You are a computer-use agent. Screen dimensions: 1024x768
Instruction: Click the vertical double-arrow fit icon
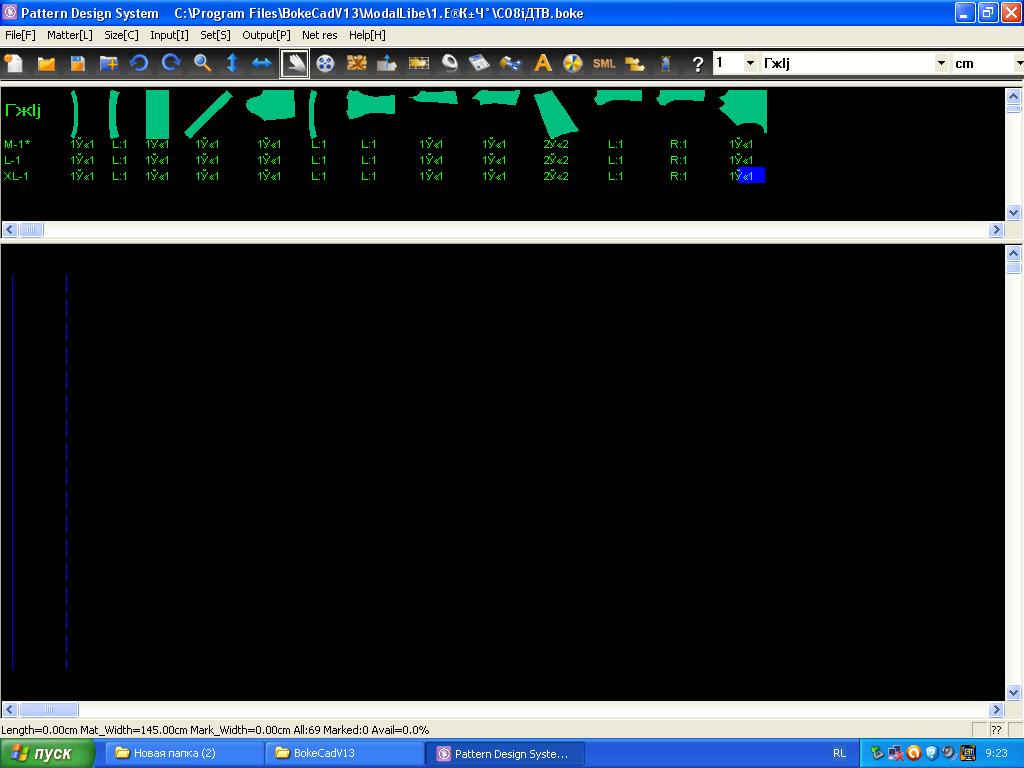[232, 63]
